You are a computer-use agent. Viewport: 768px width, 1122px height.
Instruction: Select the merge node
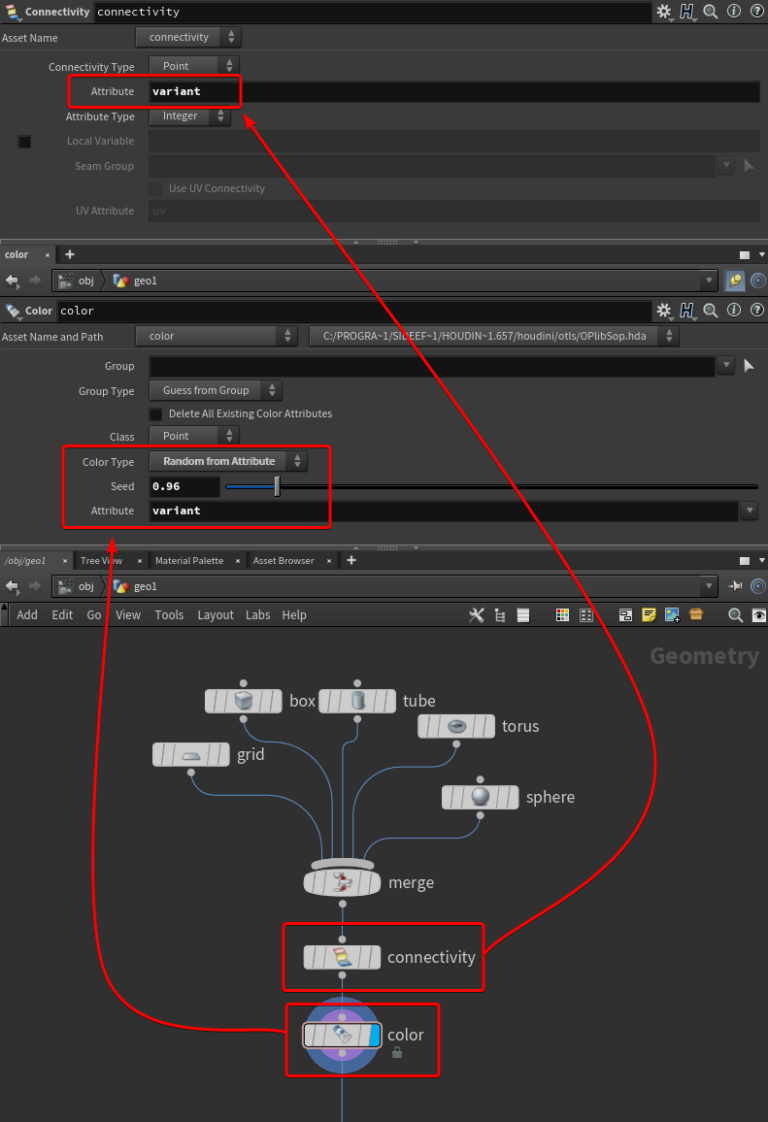tap(342, 882)
